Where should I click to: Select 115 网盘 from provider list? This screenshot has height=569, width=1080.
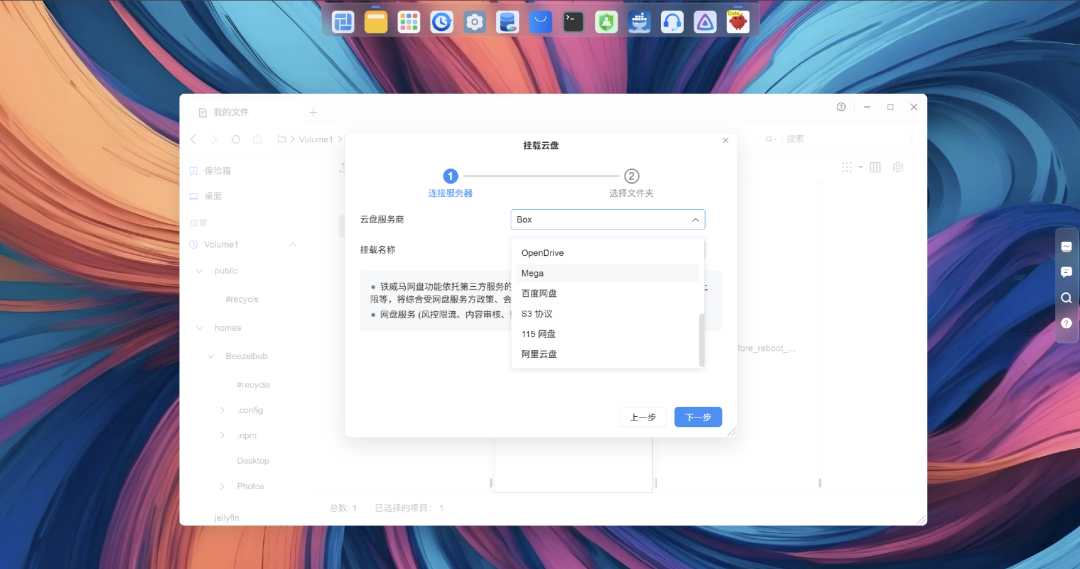coord(607,334)
